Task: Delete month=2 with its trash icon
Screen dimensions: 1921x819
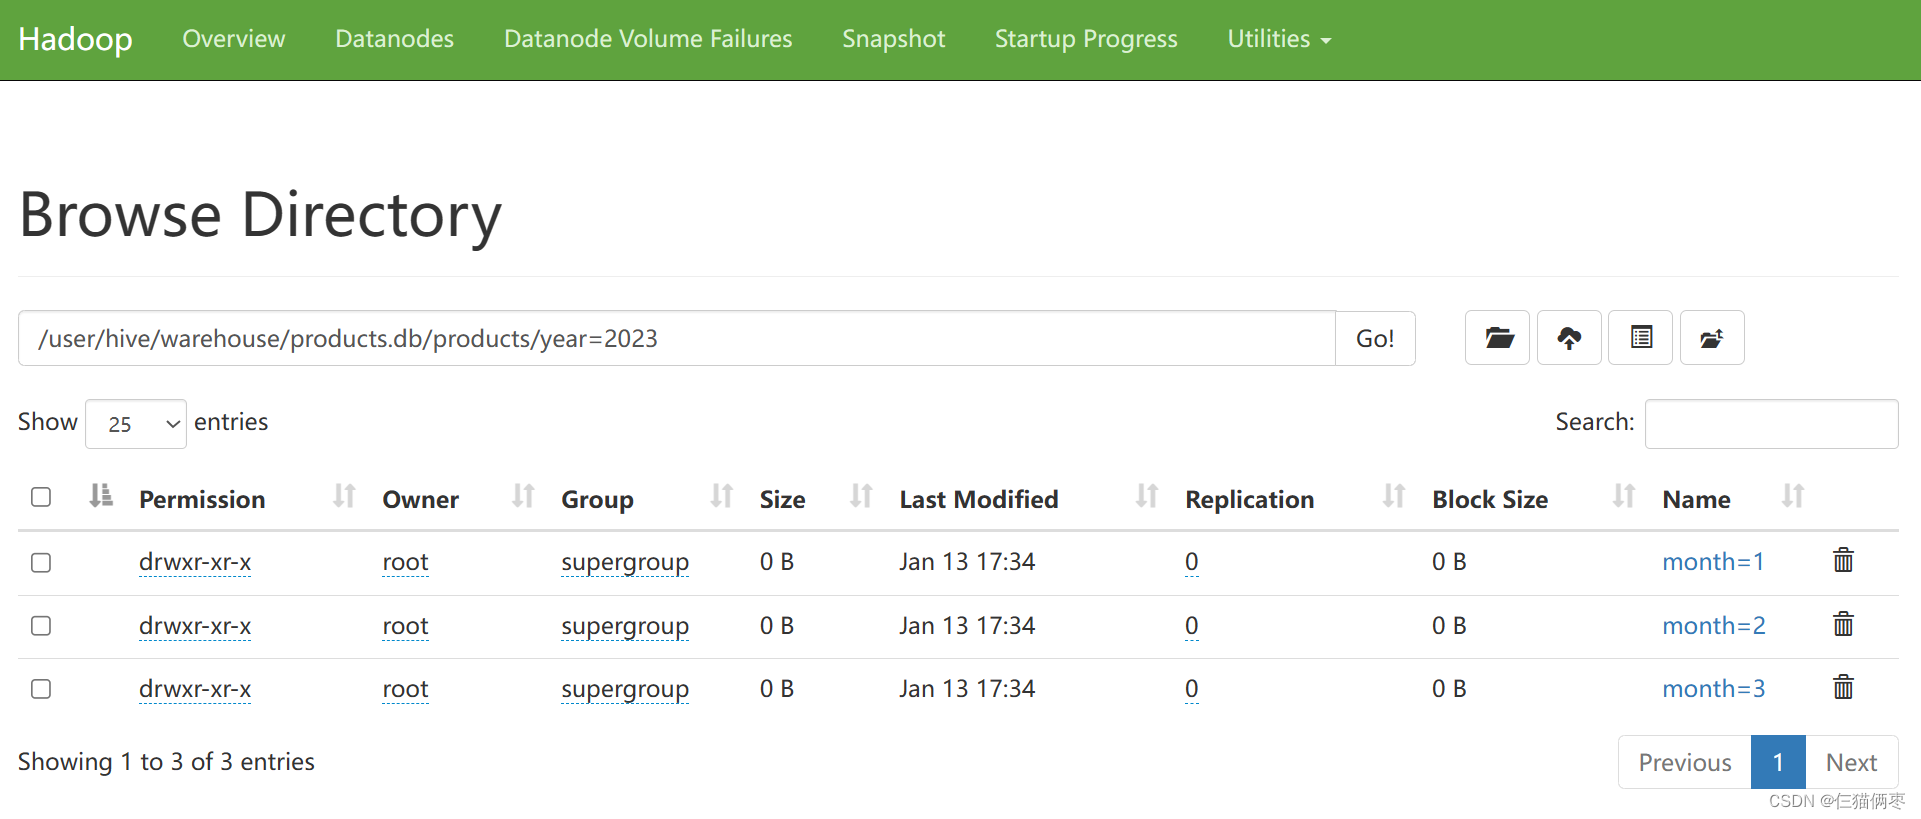Action: pyautogui.click(x=1843, y=624)
